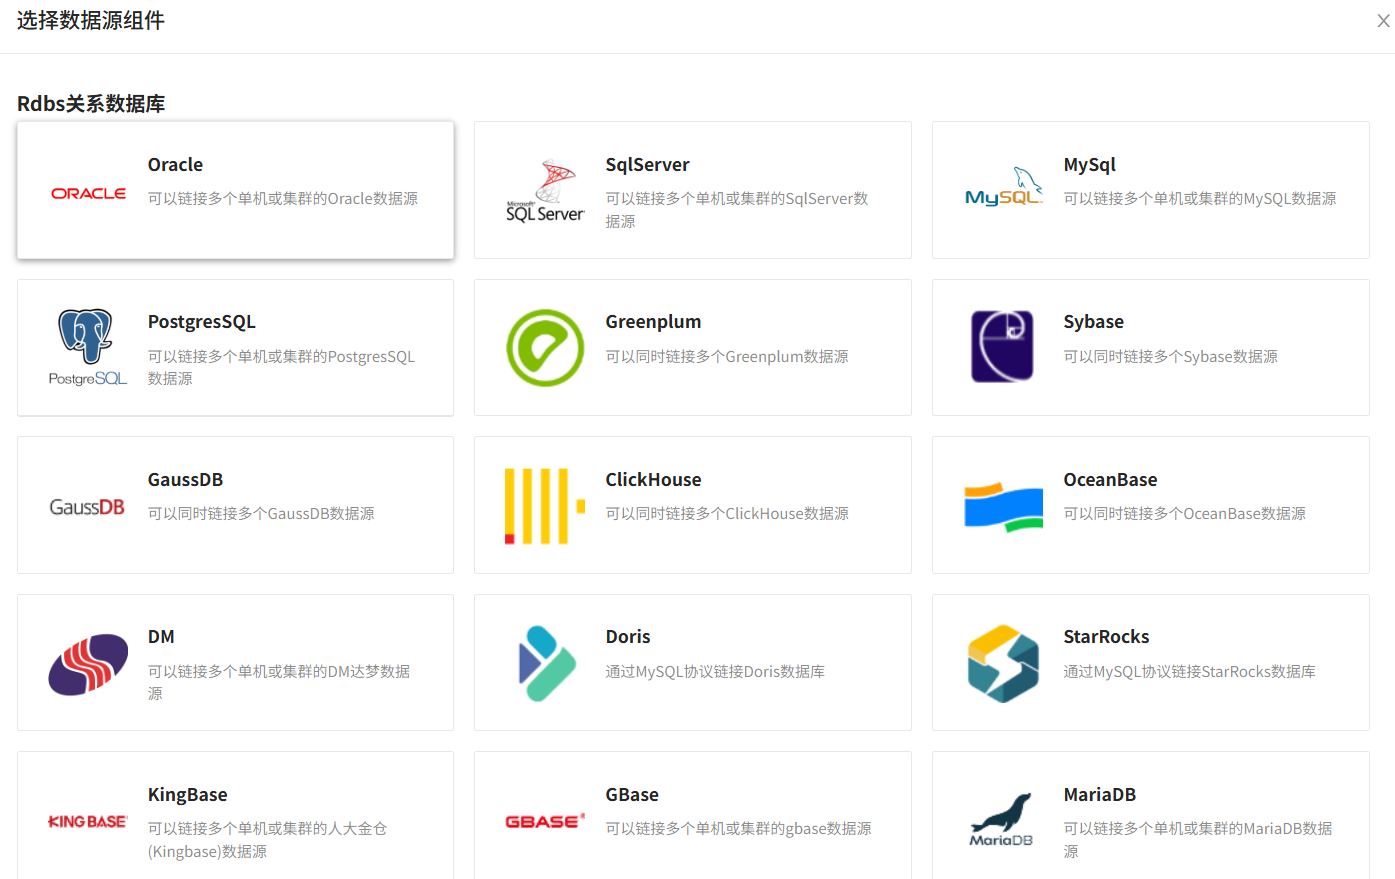This screenshot has height=879, width=1395.
Task: Open the Oracle data source card
Action: pos(235,190)
